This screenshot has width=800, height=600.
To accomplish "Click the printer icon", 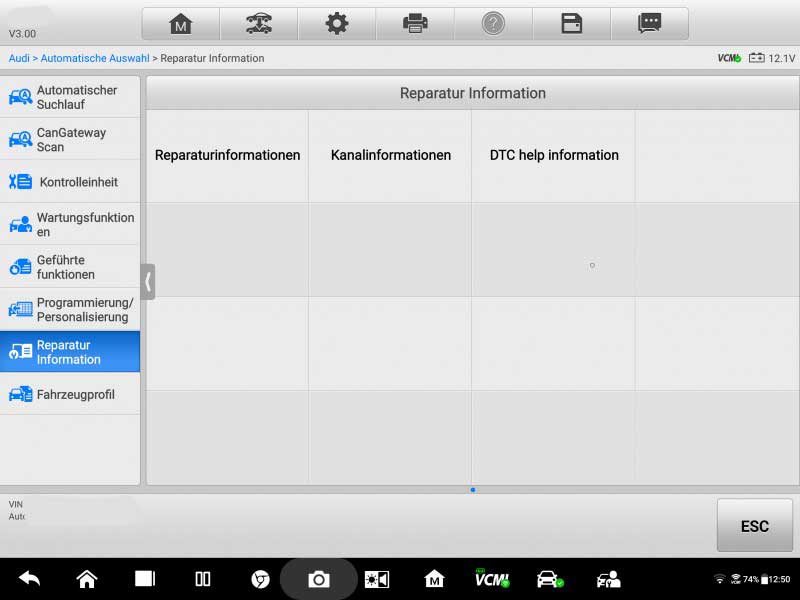I will click(415, 23).
